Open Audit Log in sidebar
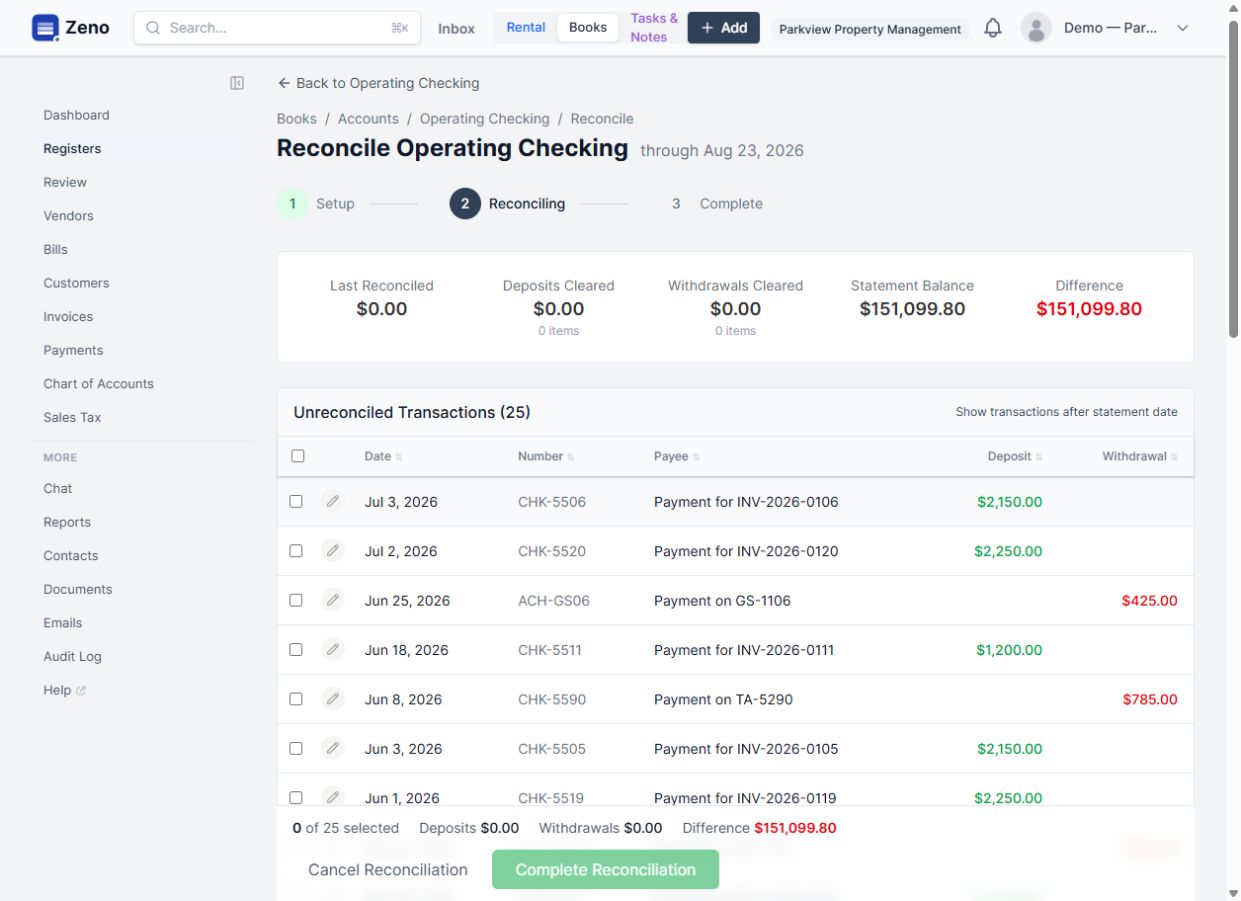The image size is (1241, 901). coord(72,656)
